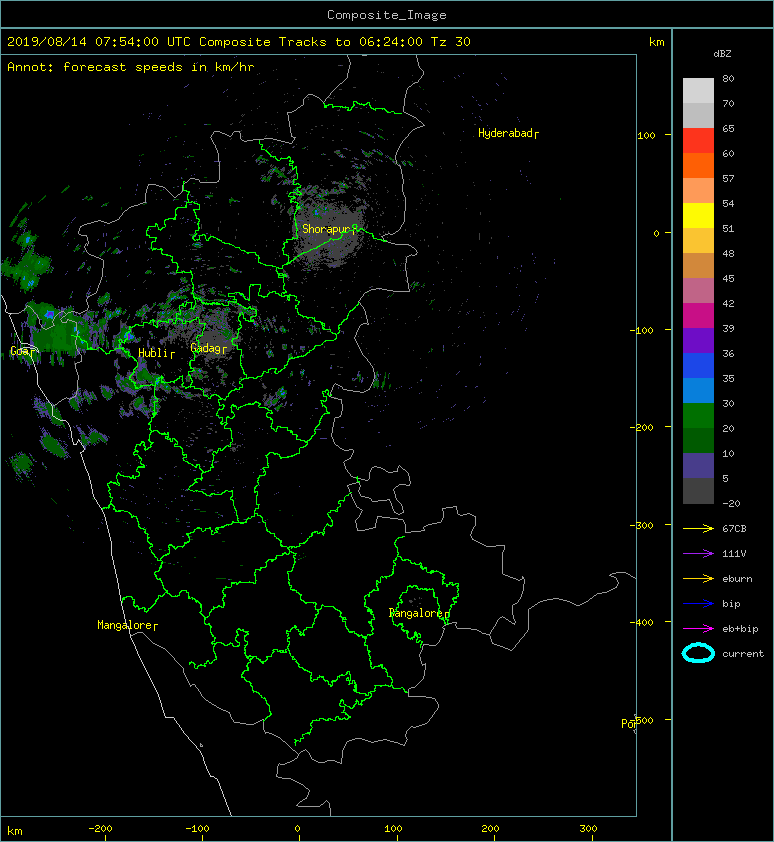Click the 111V legend label
Image resolution: width=774 pixels, height=842 pixels.
point(734,554)
